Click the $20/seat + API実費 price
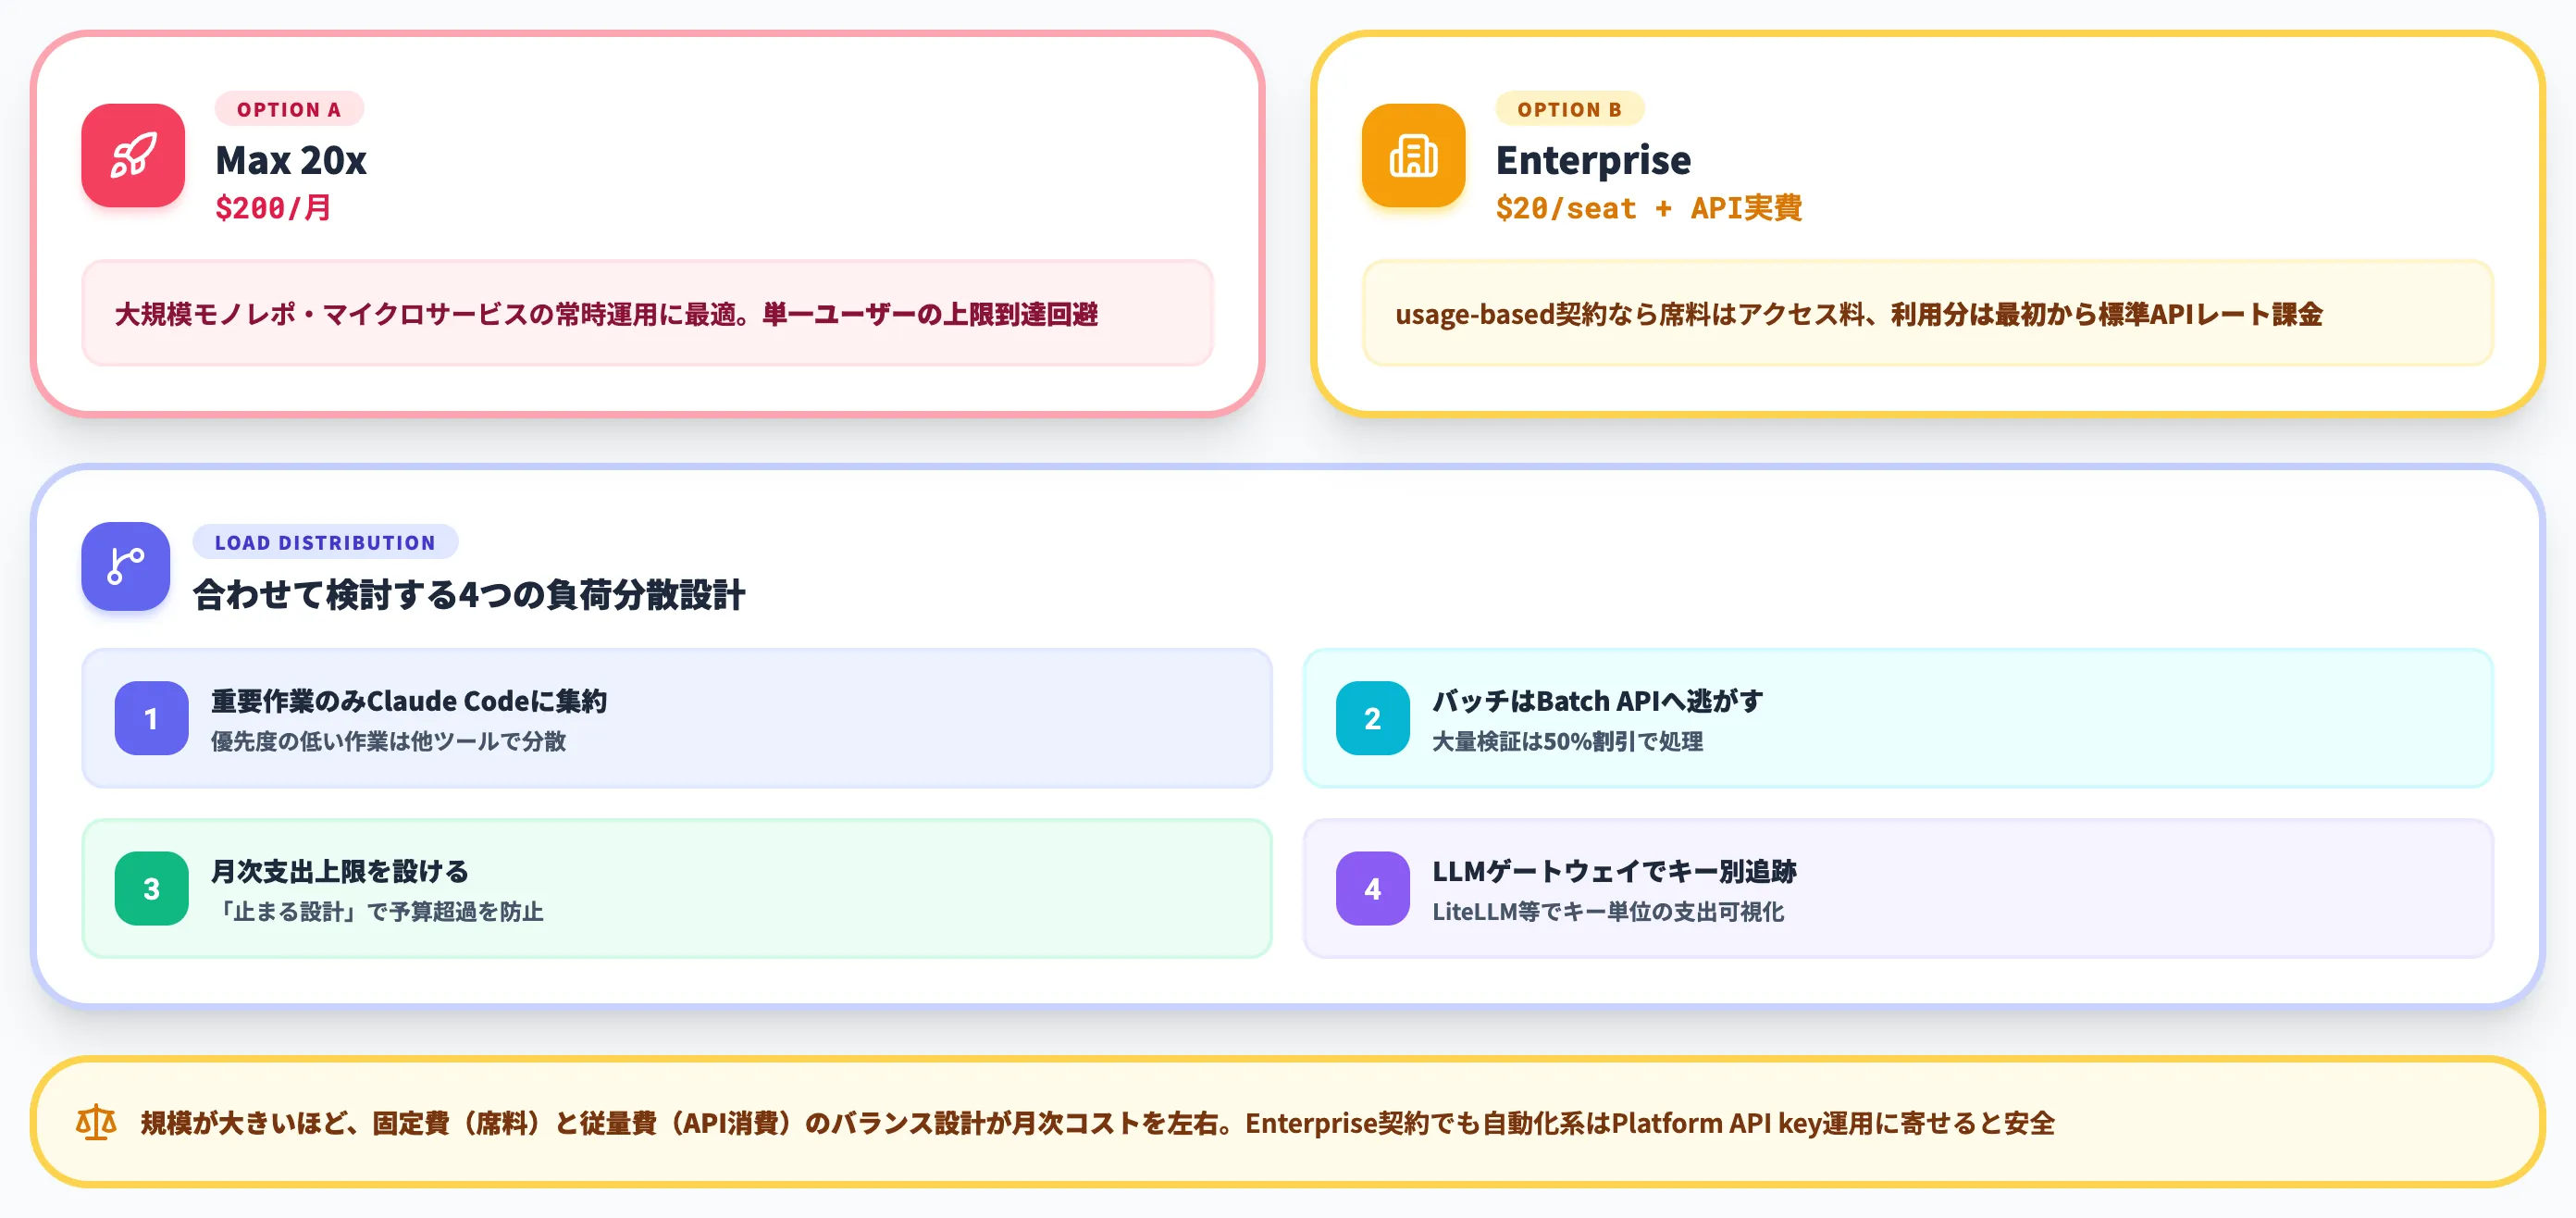 (x=1648, y=208)
